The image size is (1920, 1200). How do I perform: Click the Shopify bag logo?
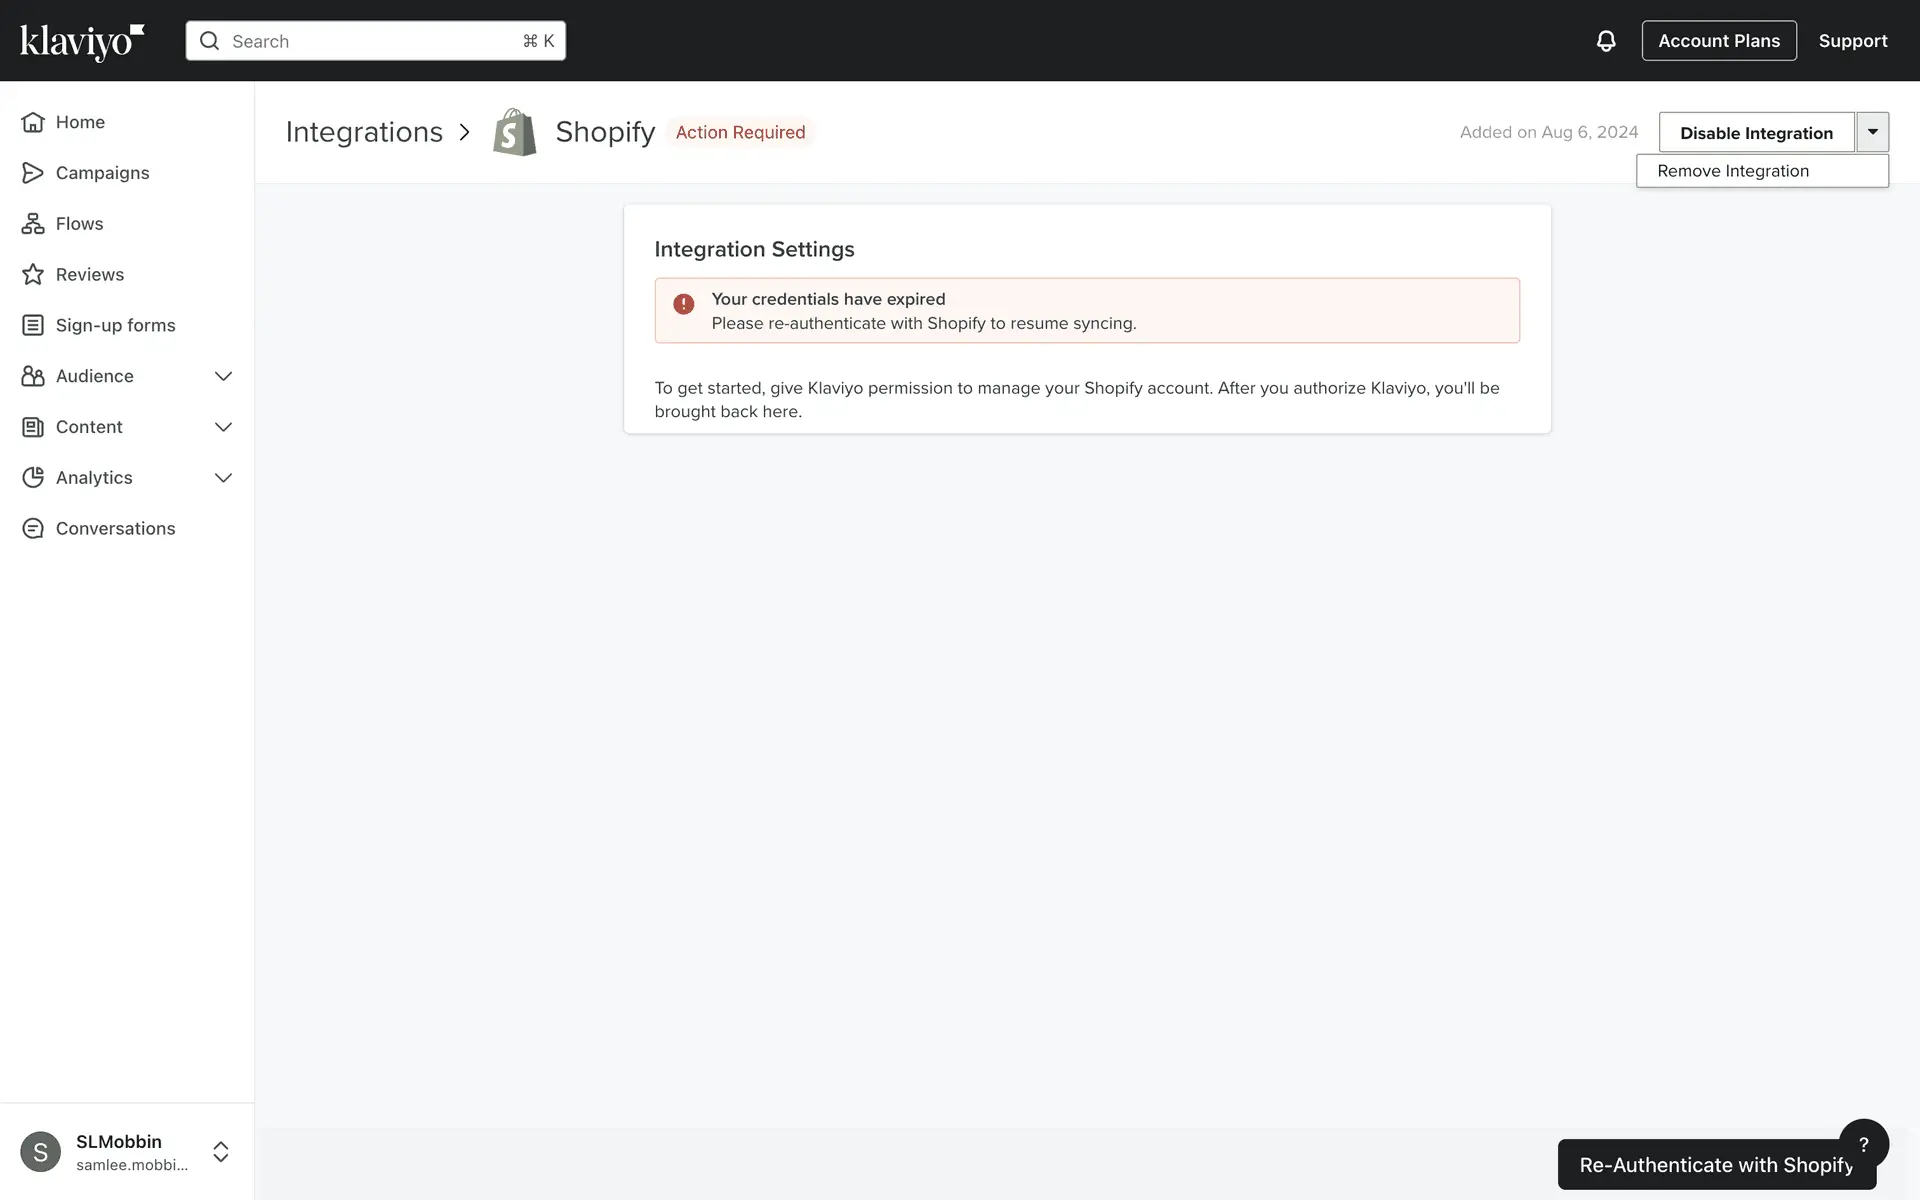(515, 132)
